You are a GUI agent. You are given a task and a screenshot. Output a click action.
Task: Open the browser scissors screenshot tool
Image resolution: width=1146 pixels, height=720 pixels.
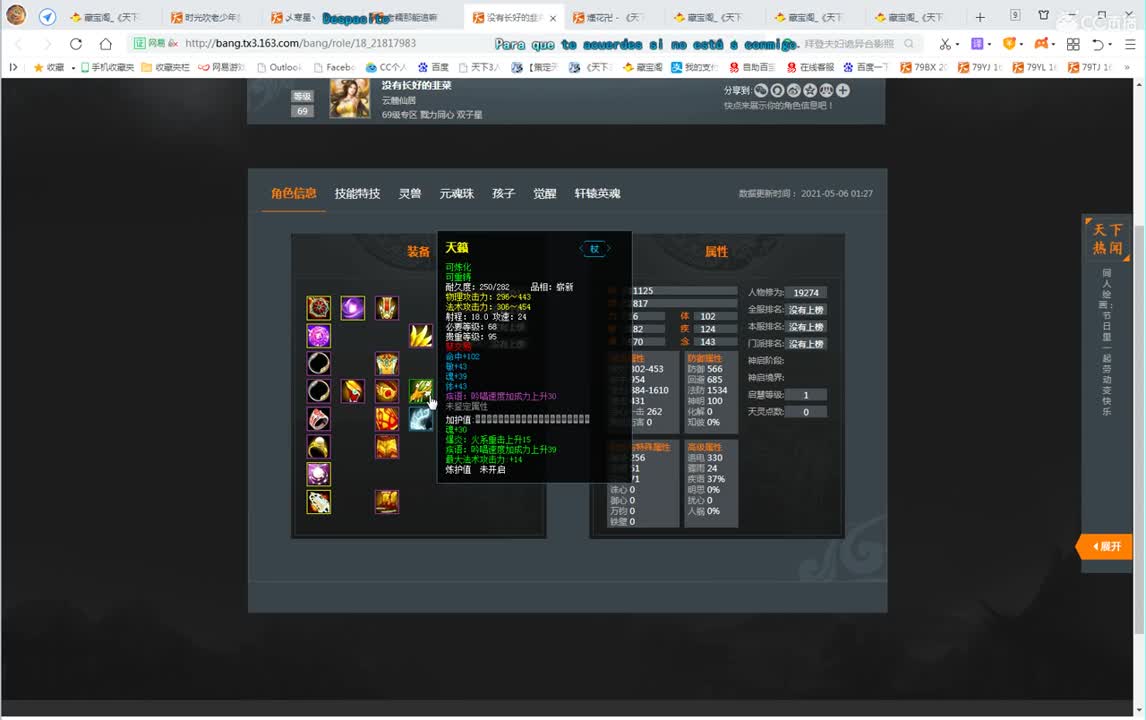click(x=945, y=44)
